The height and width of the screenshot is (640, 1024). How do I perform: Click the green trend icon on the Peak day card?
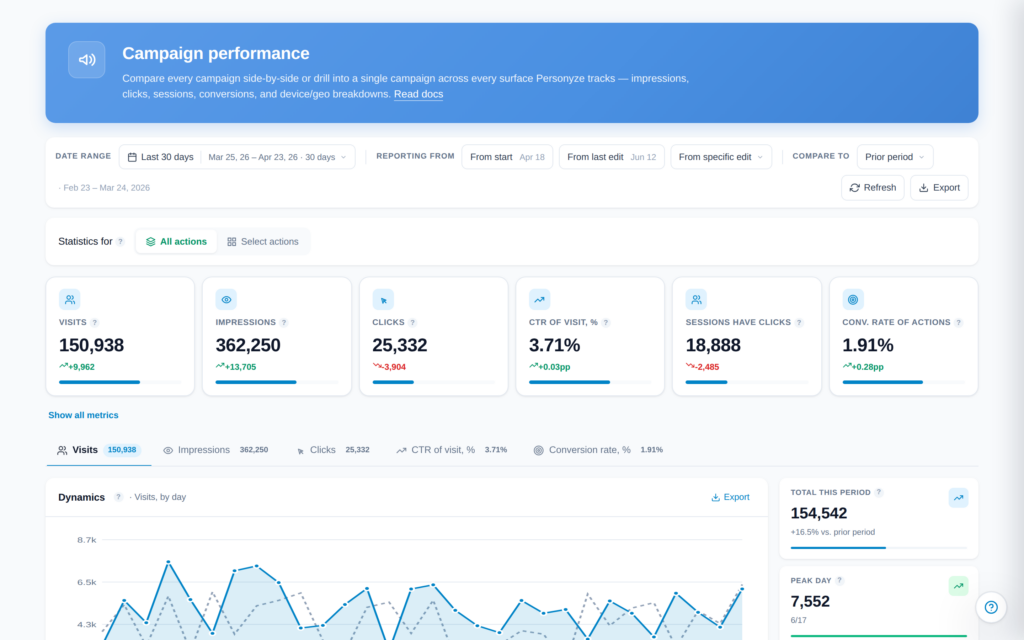958,586
